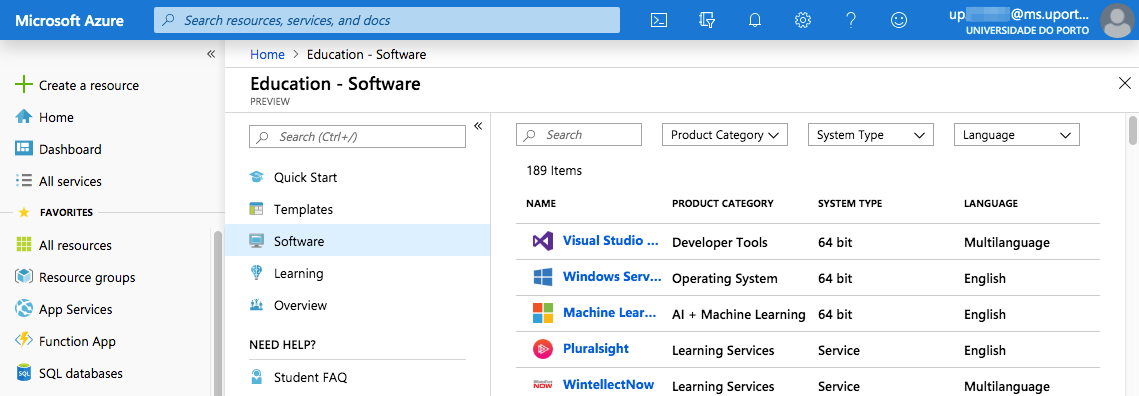Image resolution: width=1139 pixels, height=396 pixels.
Task: Expand the System Type filter dropdown
Action: click(871, 135)
